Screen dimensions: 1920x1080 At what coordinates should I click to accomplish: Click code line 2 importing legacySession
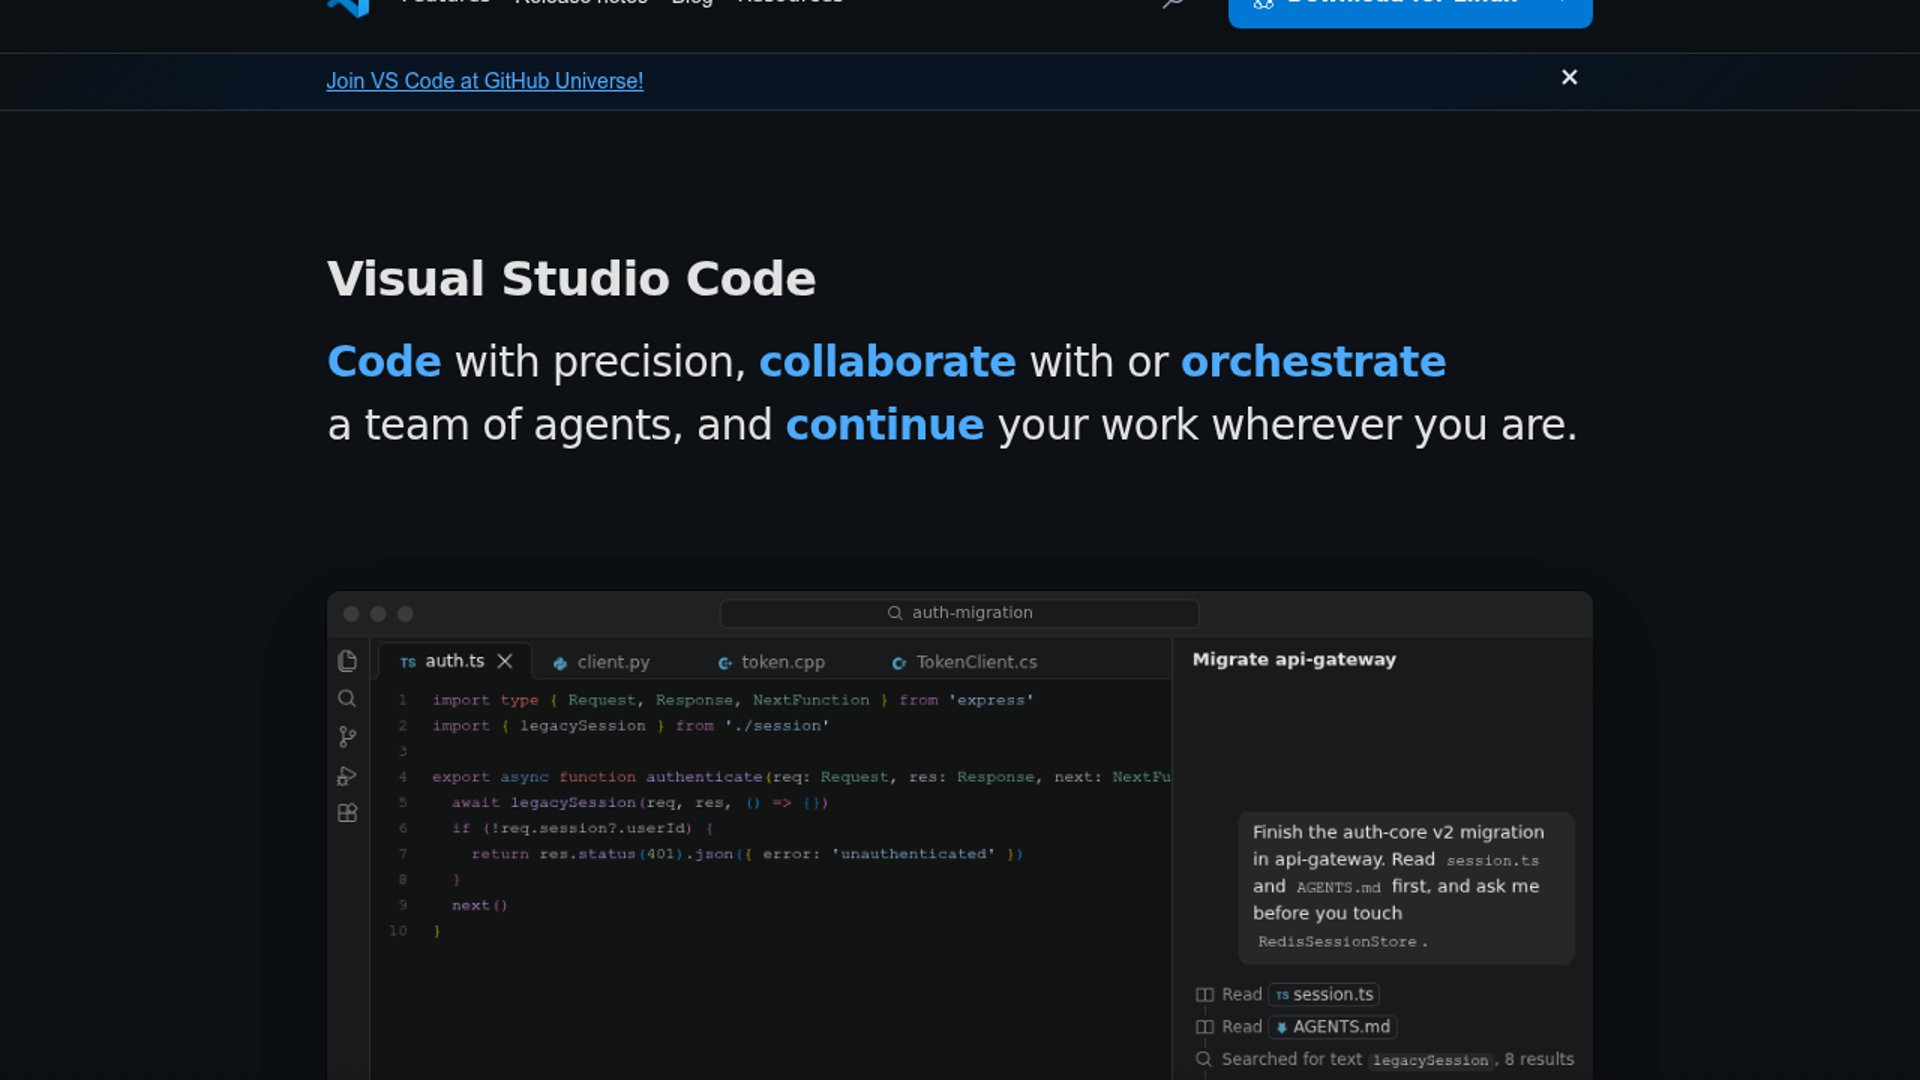pyautogui.click(x=631, y=726)
